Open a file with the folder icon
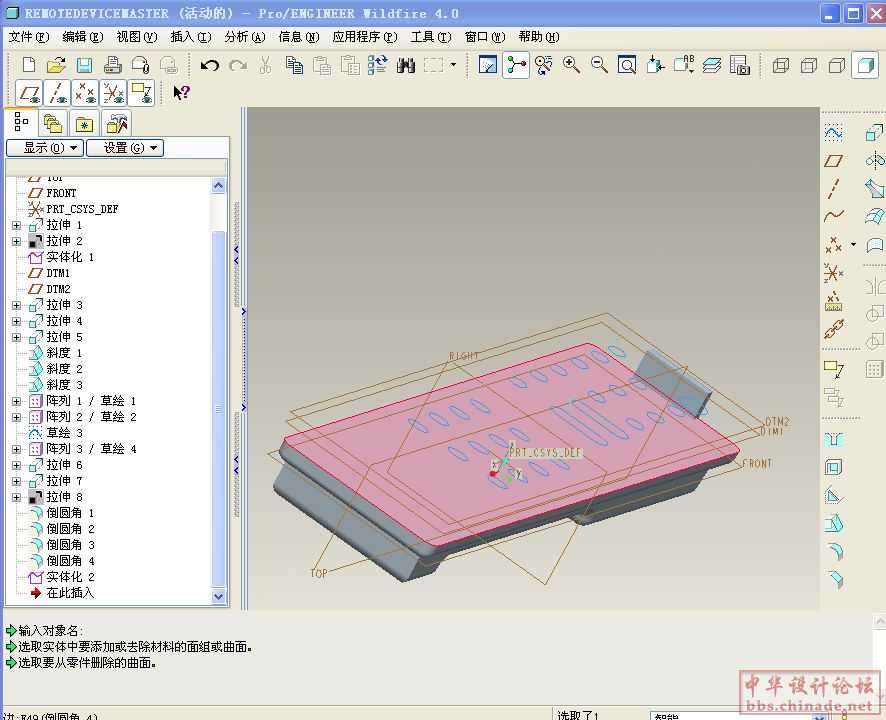The height and width of the screenshot is (720, 886). (x=57, y=65)
